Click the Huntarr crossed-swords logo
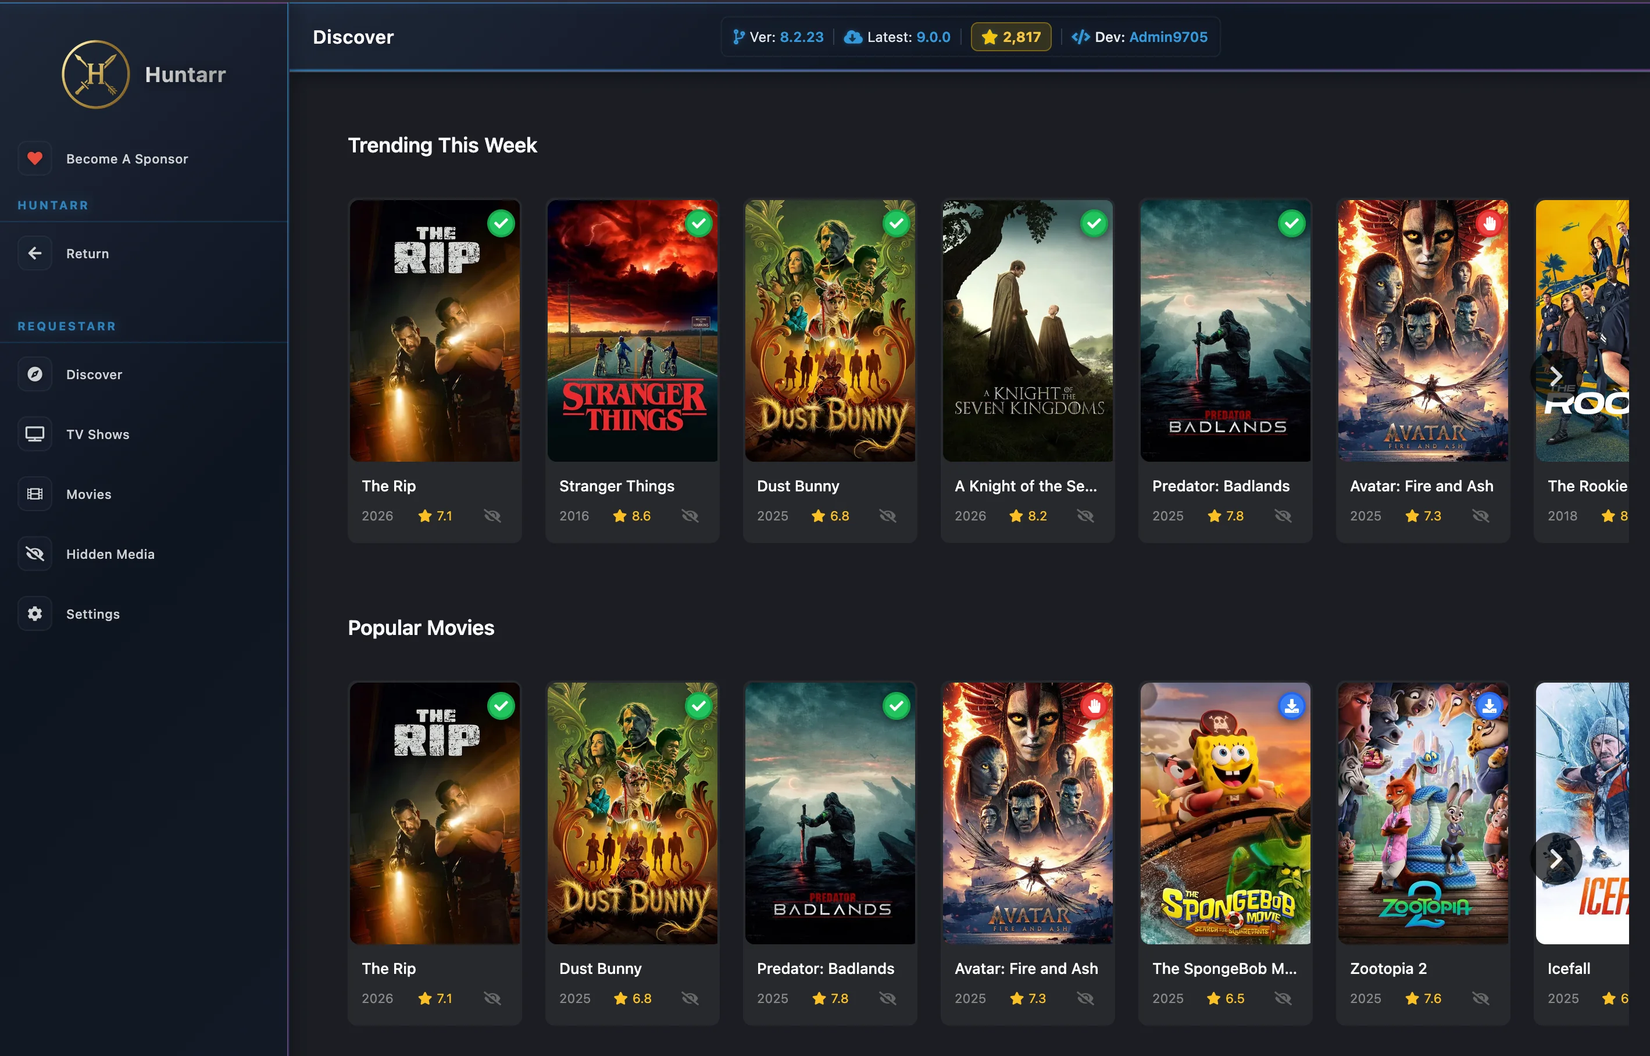This screenshot has height=1056, width=1650. point(96,74)
